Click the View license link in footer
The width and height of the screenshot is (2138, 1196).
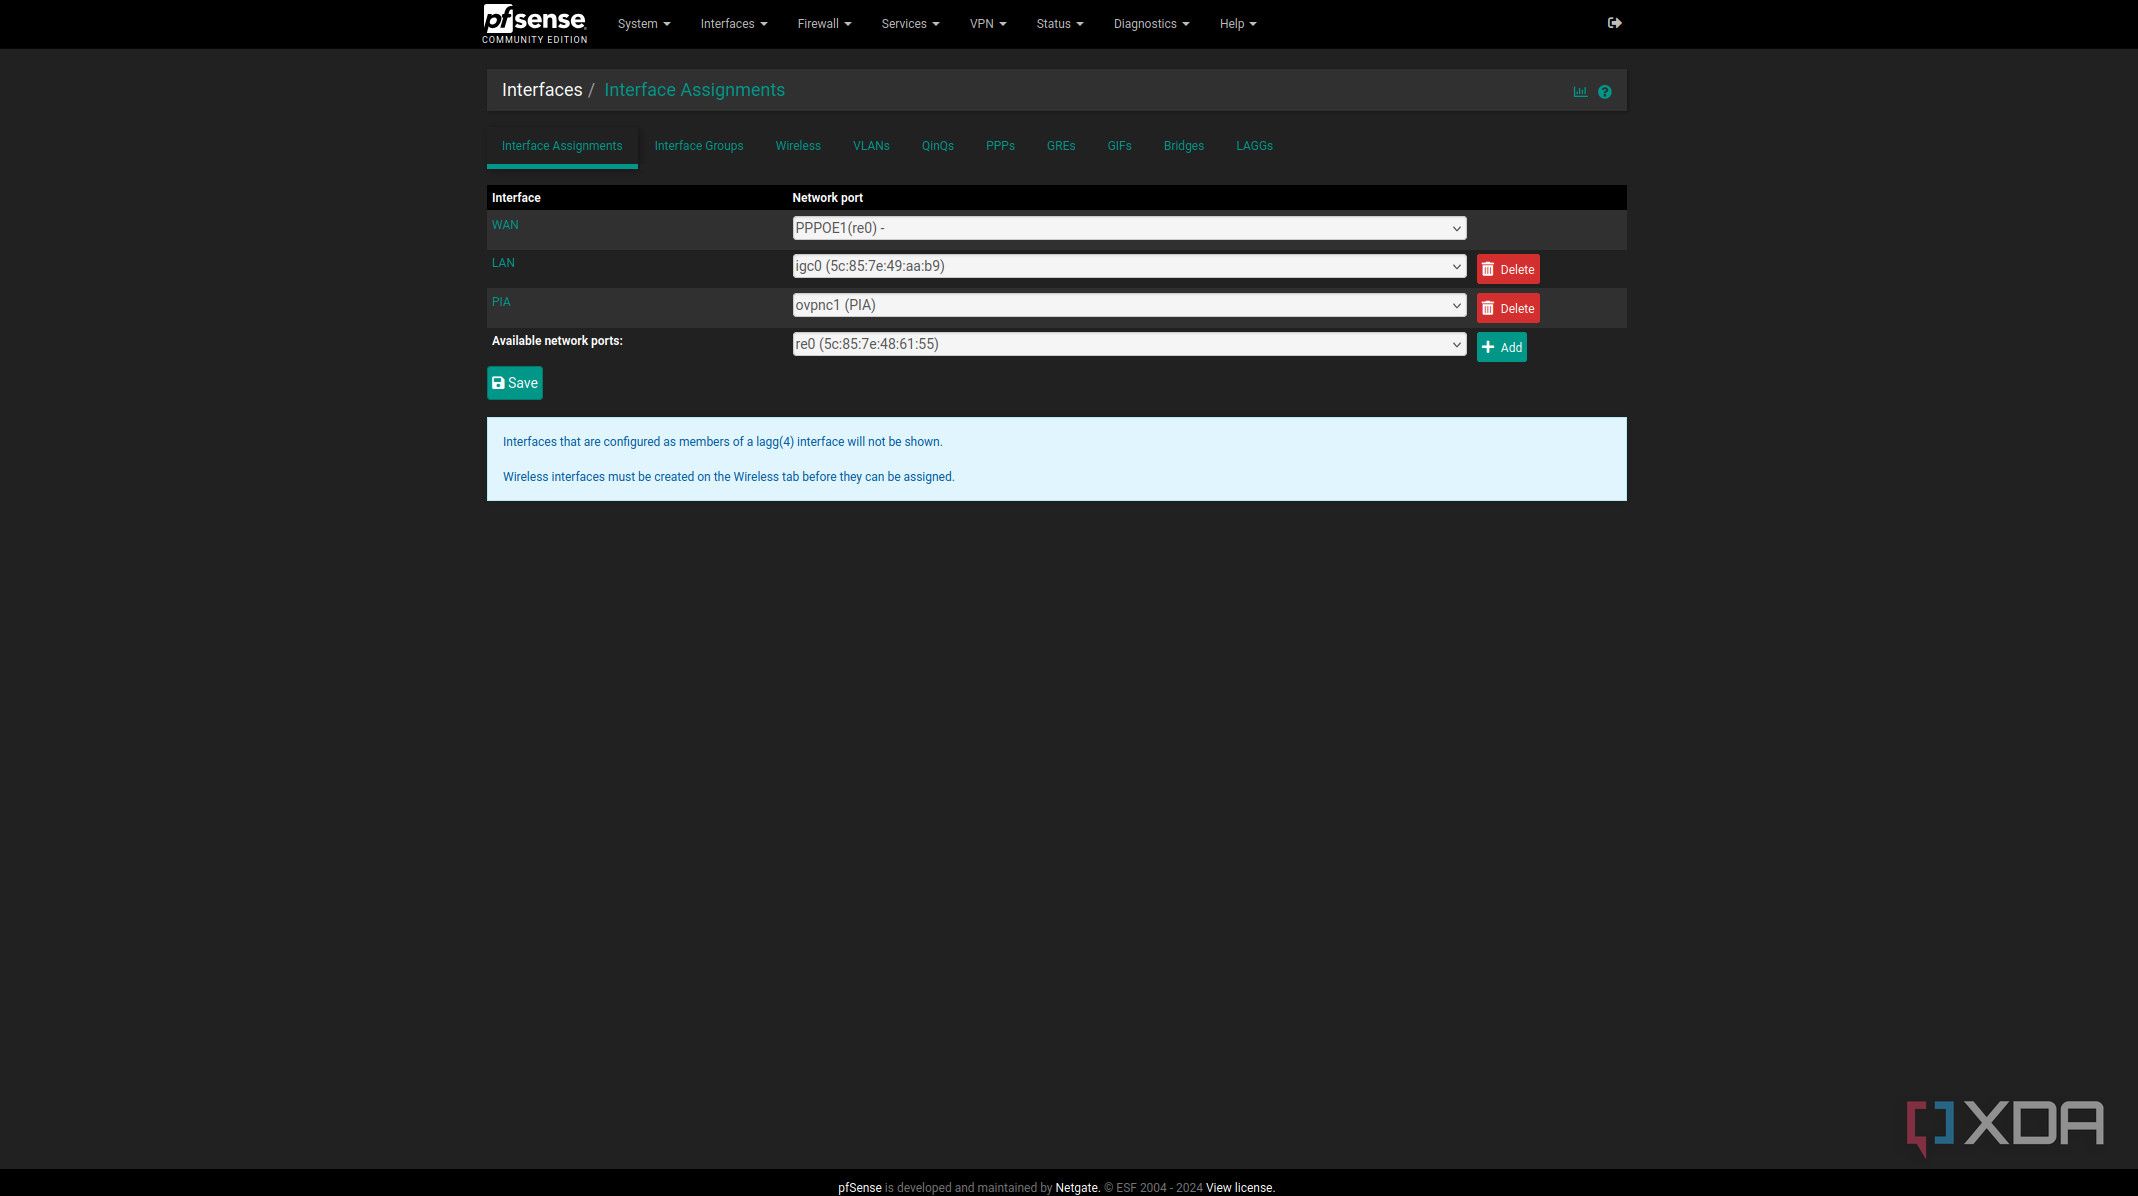click(x=1239, y=1188)
